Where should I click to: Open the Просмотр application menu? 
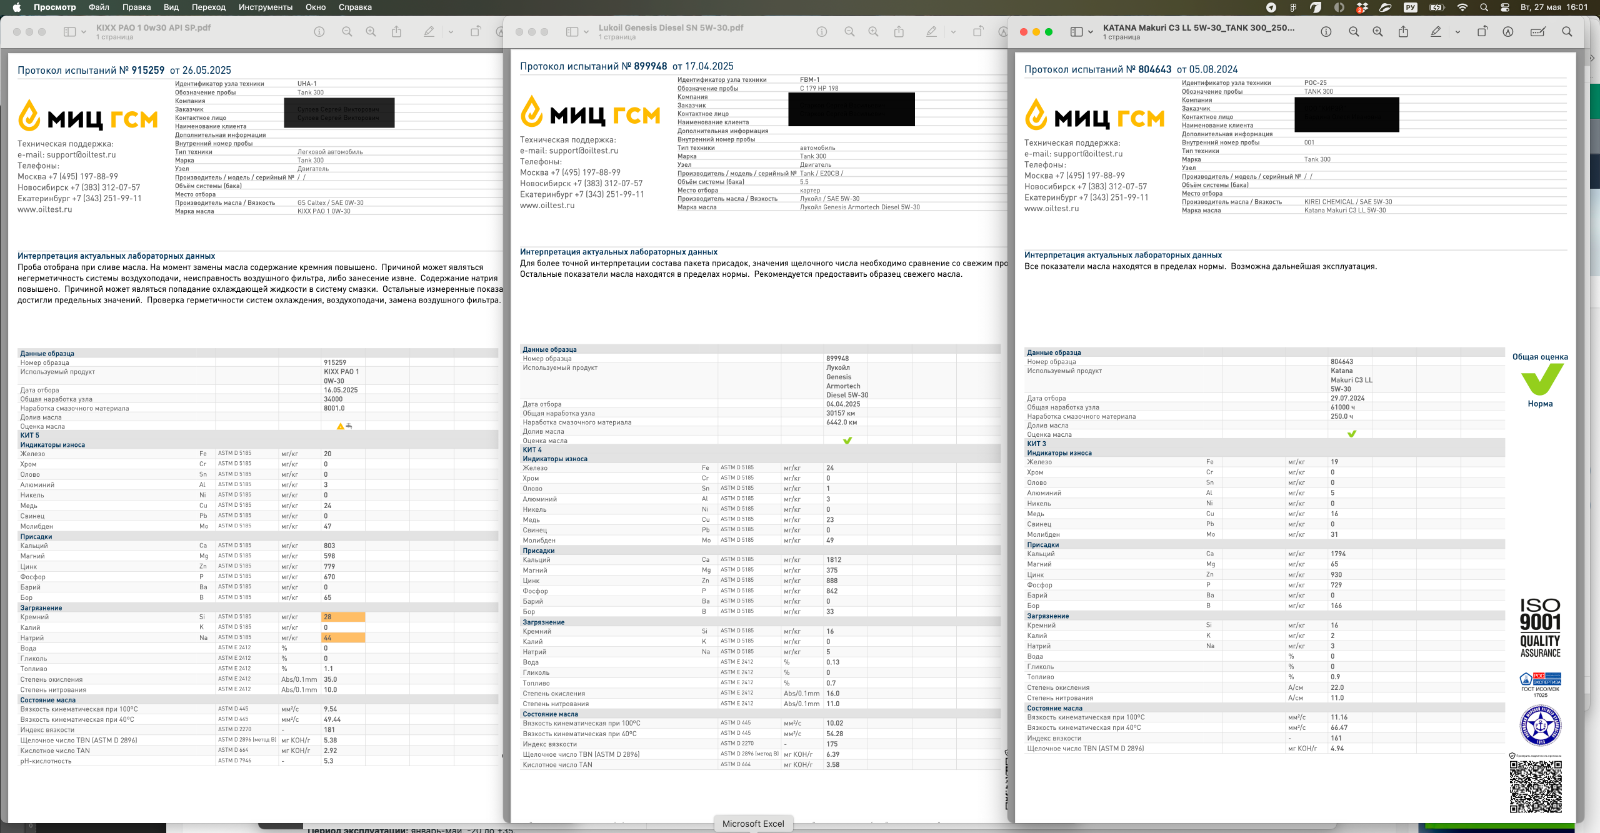pos(55,7)
